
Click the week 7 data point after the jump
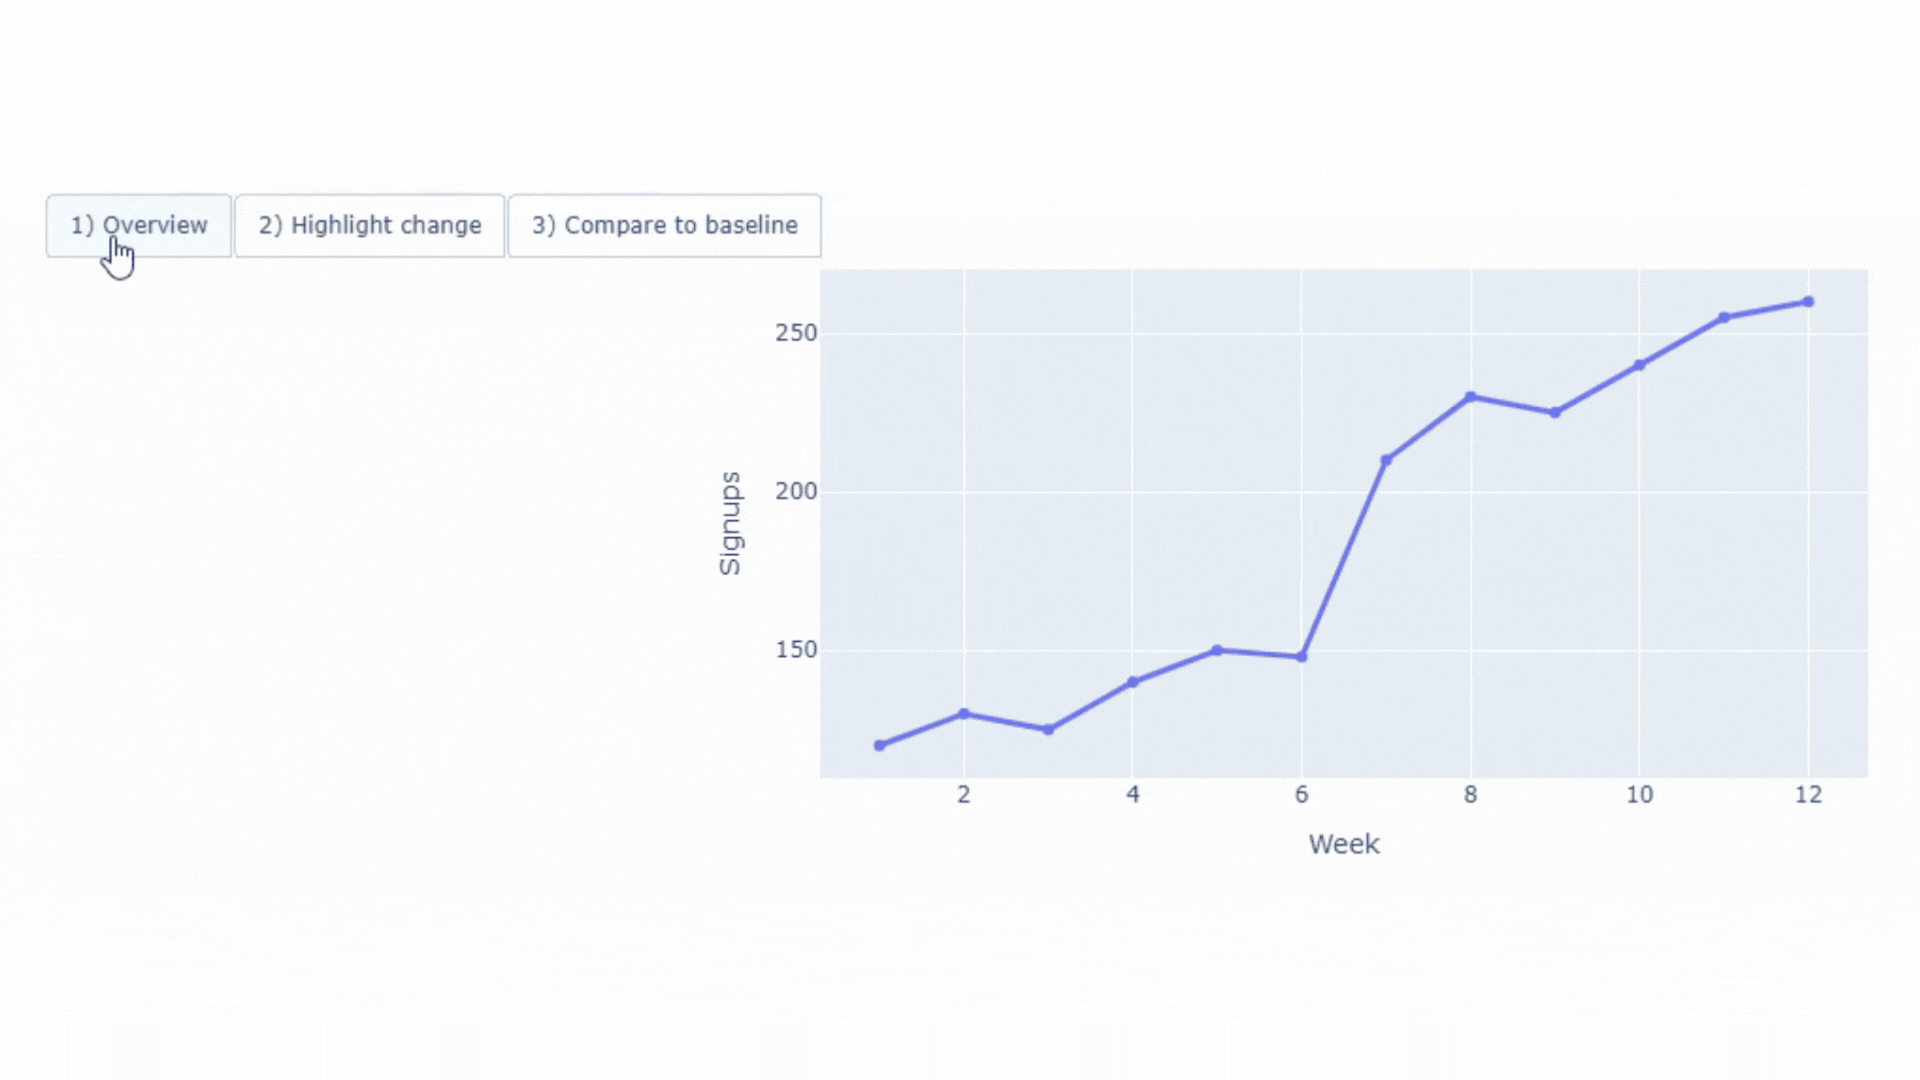pyautogui.click(x=1386, y=460)
